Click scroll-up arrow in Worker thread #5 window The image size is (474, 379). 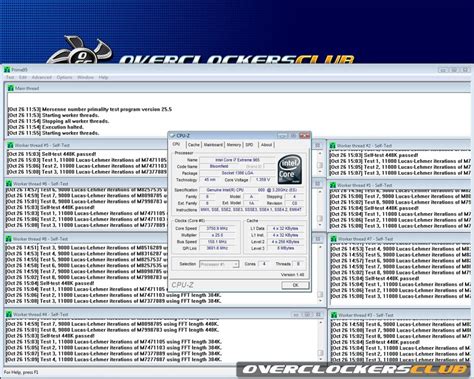(x=320, y=153)
